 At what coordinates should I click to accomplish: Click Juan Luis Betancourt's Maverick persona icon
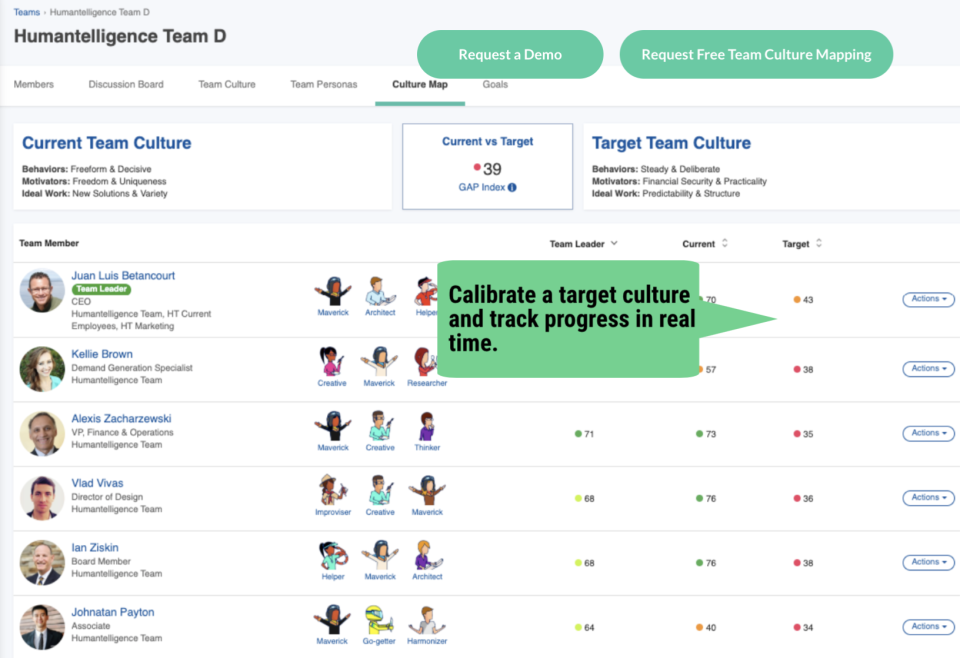click(x=333, y=291)
